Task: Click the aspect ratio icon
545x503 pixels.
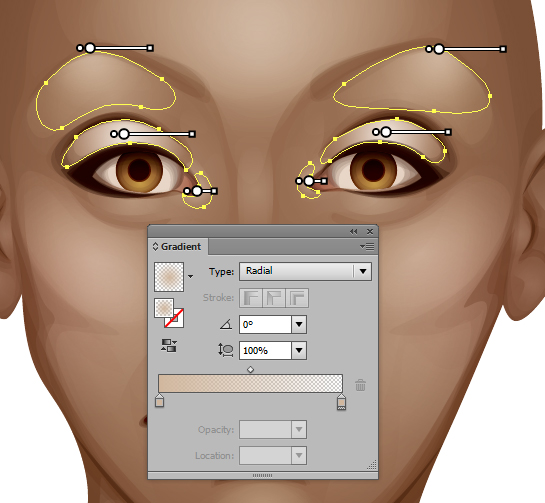Action: point(226,350)
